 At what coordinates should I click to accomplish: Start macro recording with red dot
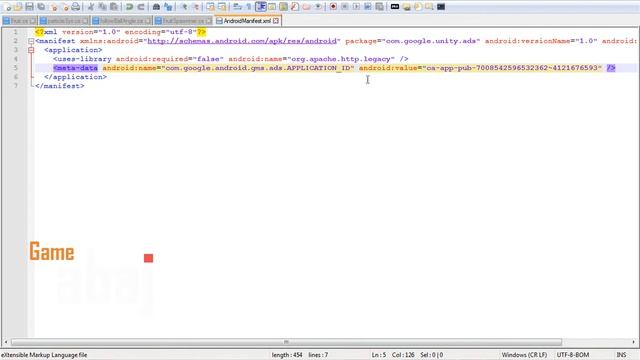click(333, 7)
